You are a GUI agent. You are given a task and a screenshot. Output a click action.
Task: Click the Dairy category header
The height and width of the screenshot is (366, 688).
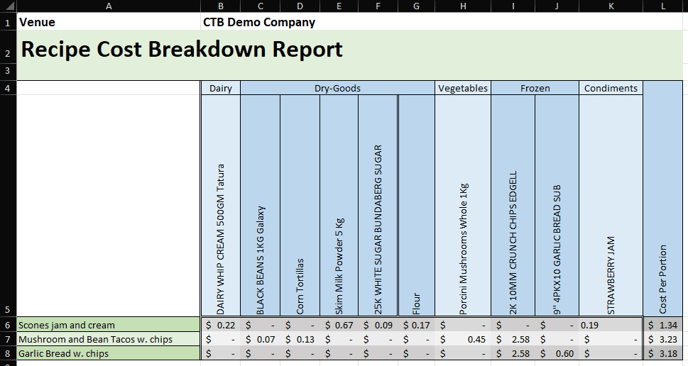221,88
